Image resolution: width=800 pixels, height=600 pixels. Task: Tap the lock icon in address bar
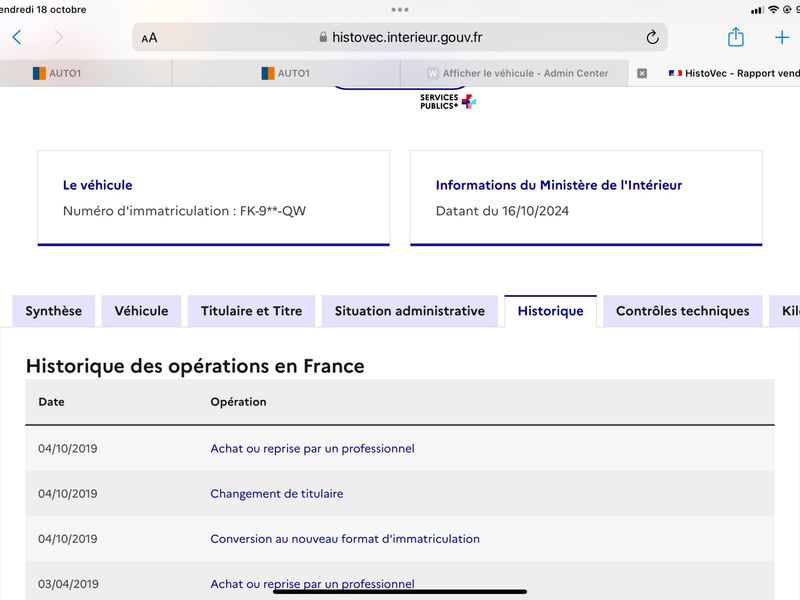click(x=323, y=37)
